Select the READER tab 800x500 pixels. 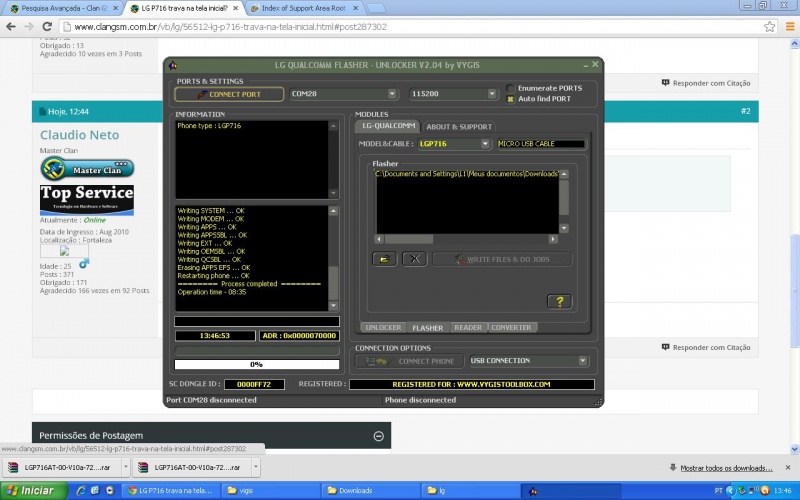tap(468, 328)
